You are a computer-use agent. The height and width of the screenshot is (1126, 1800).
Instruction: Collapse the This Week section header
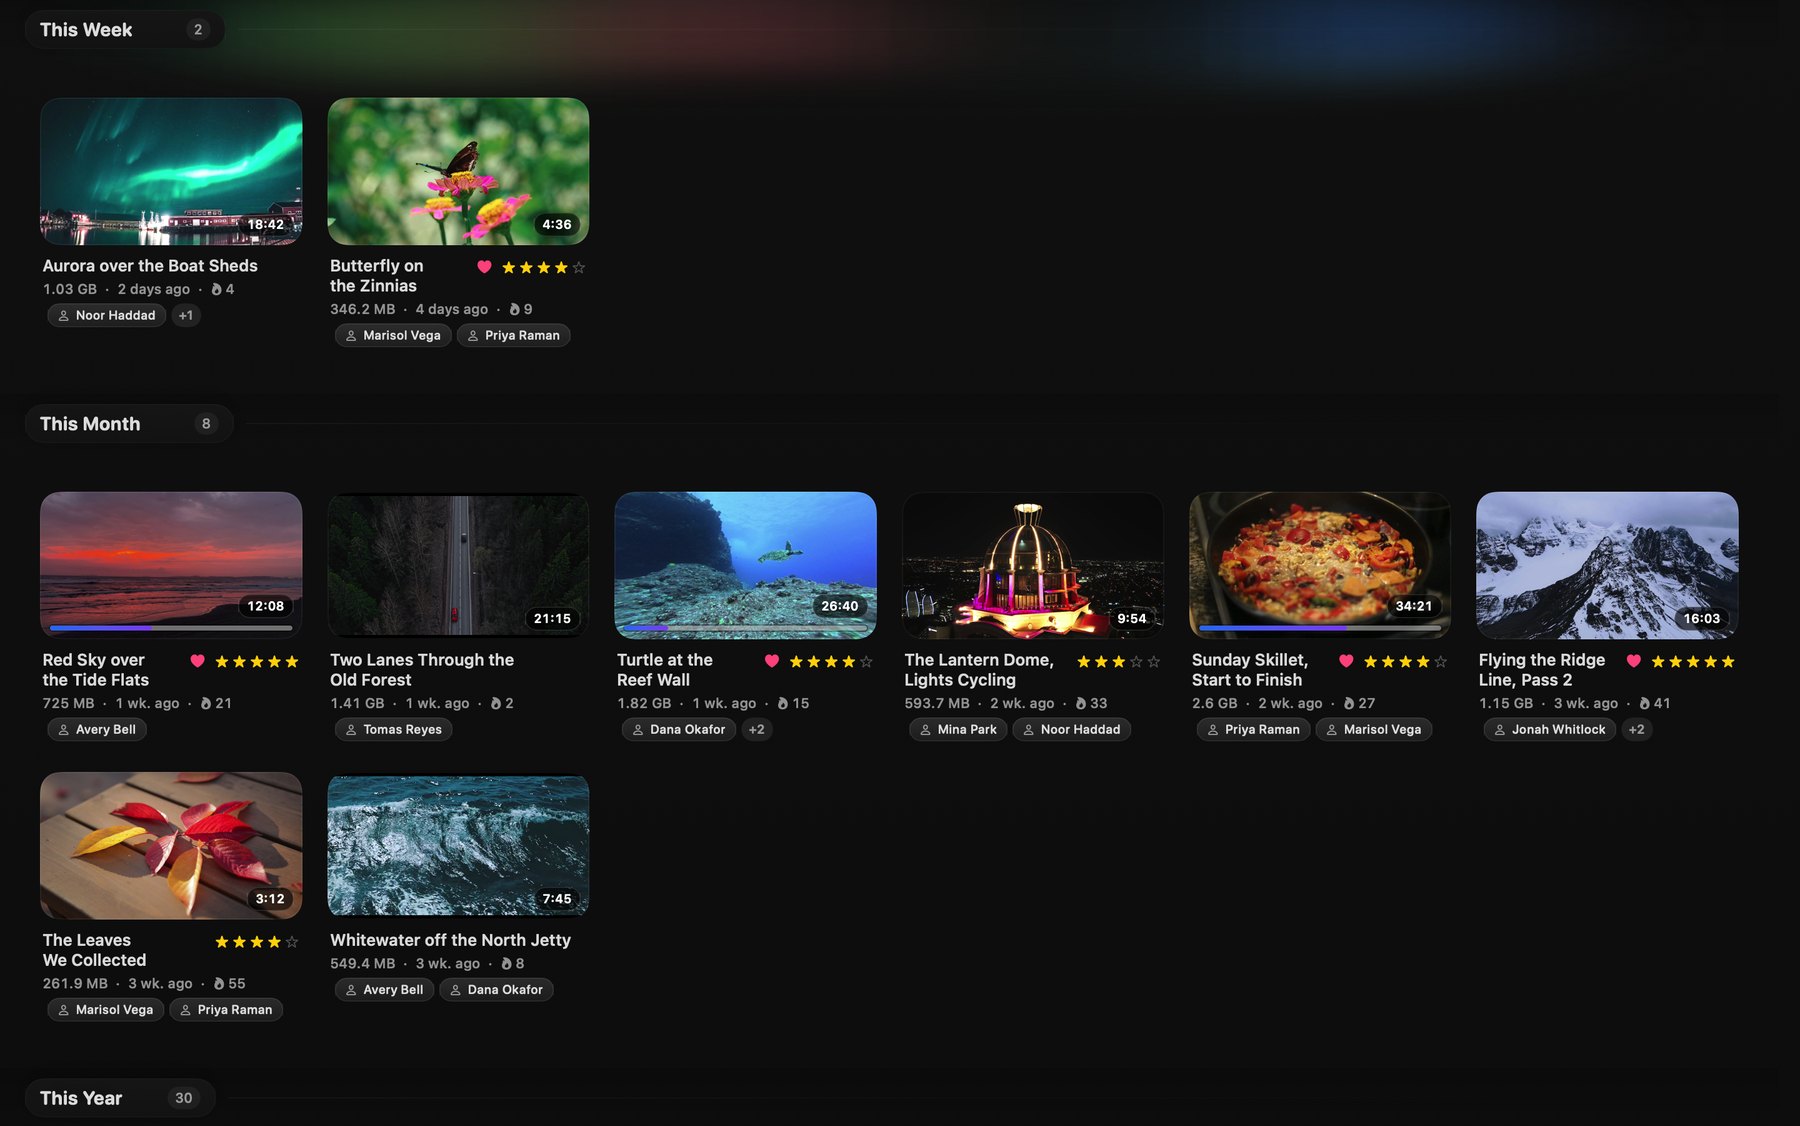coord(124,30)
